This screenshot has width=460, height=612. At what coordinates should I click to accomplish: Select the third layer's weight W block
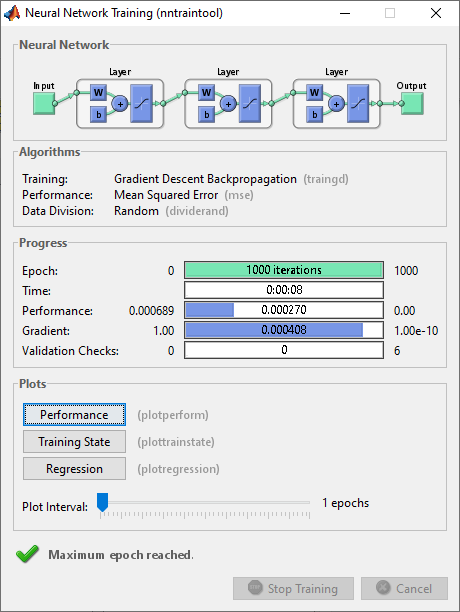click(x=314, y=93)
